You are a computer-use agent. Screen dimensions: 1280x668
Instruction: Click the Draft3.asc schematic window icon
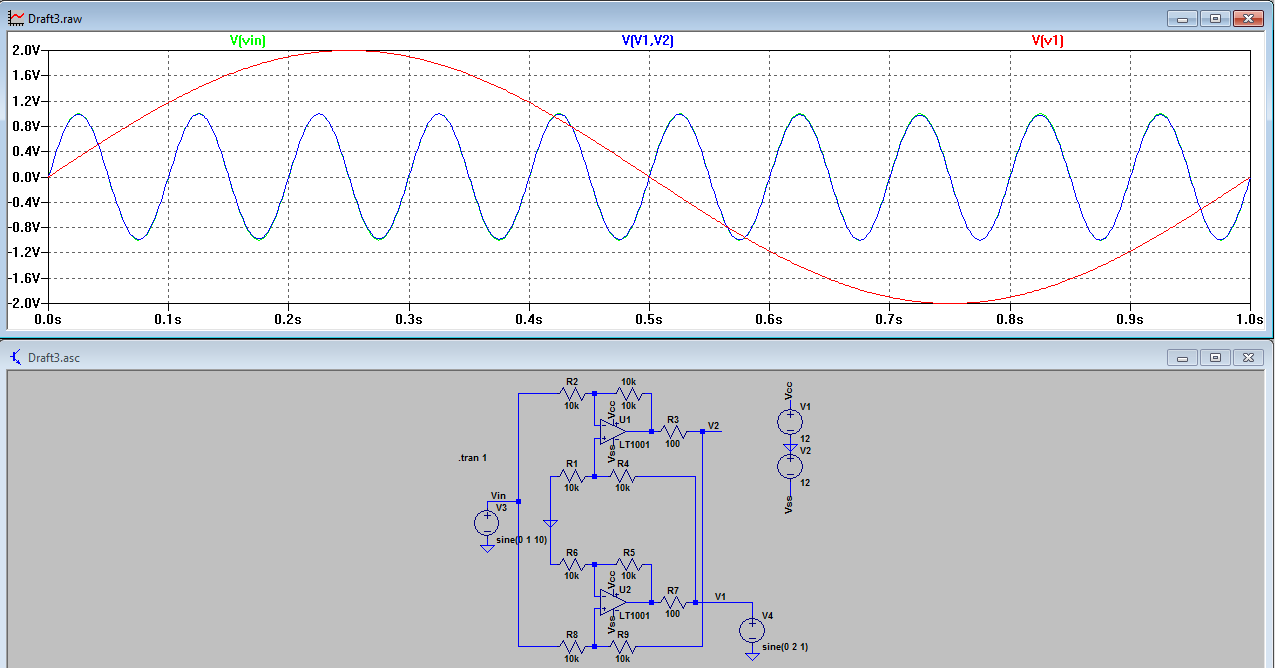16,357
